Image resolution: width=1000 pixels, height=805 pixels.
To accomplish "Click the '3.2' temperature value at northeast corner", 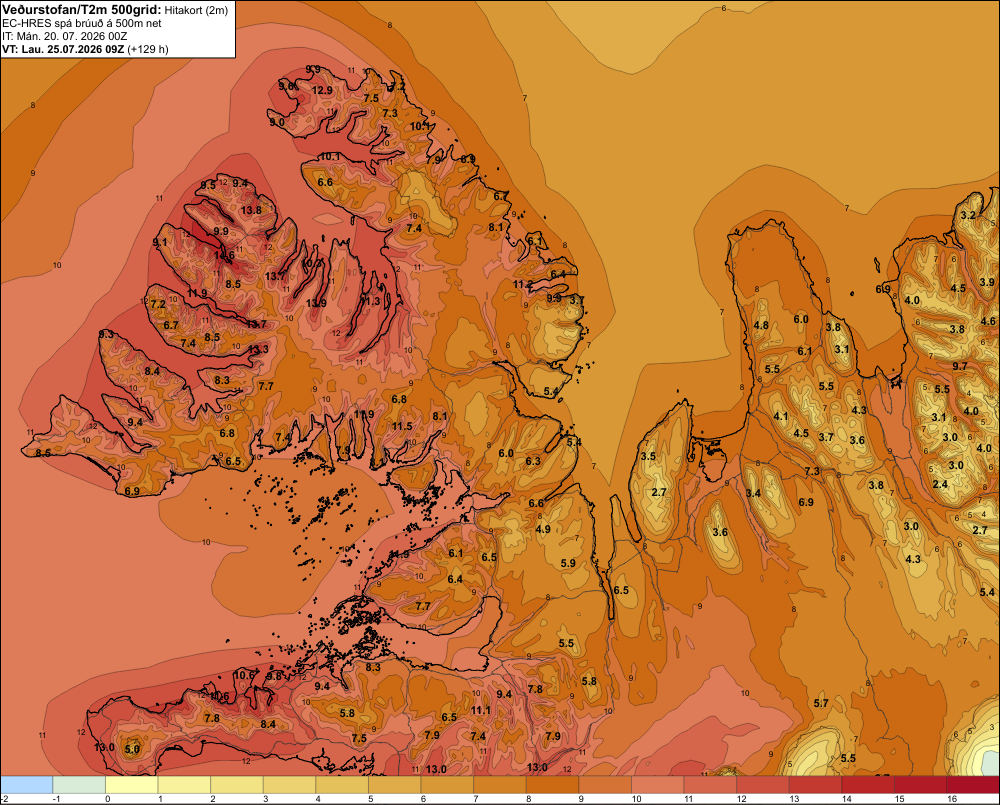I will pyautogui.click(x=968, y=215).
